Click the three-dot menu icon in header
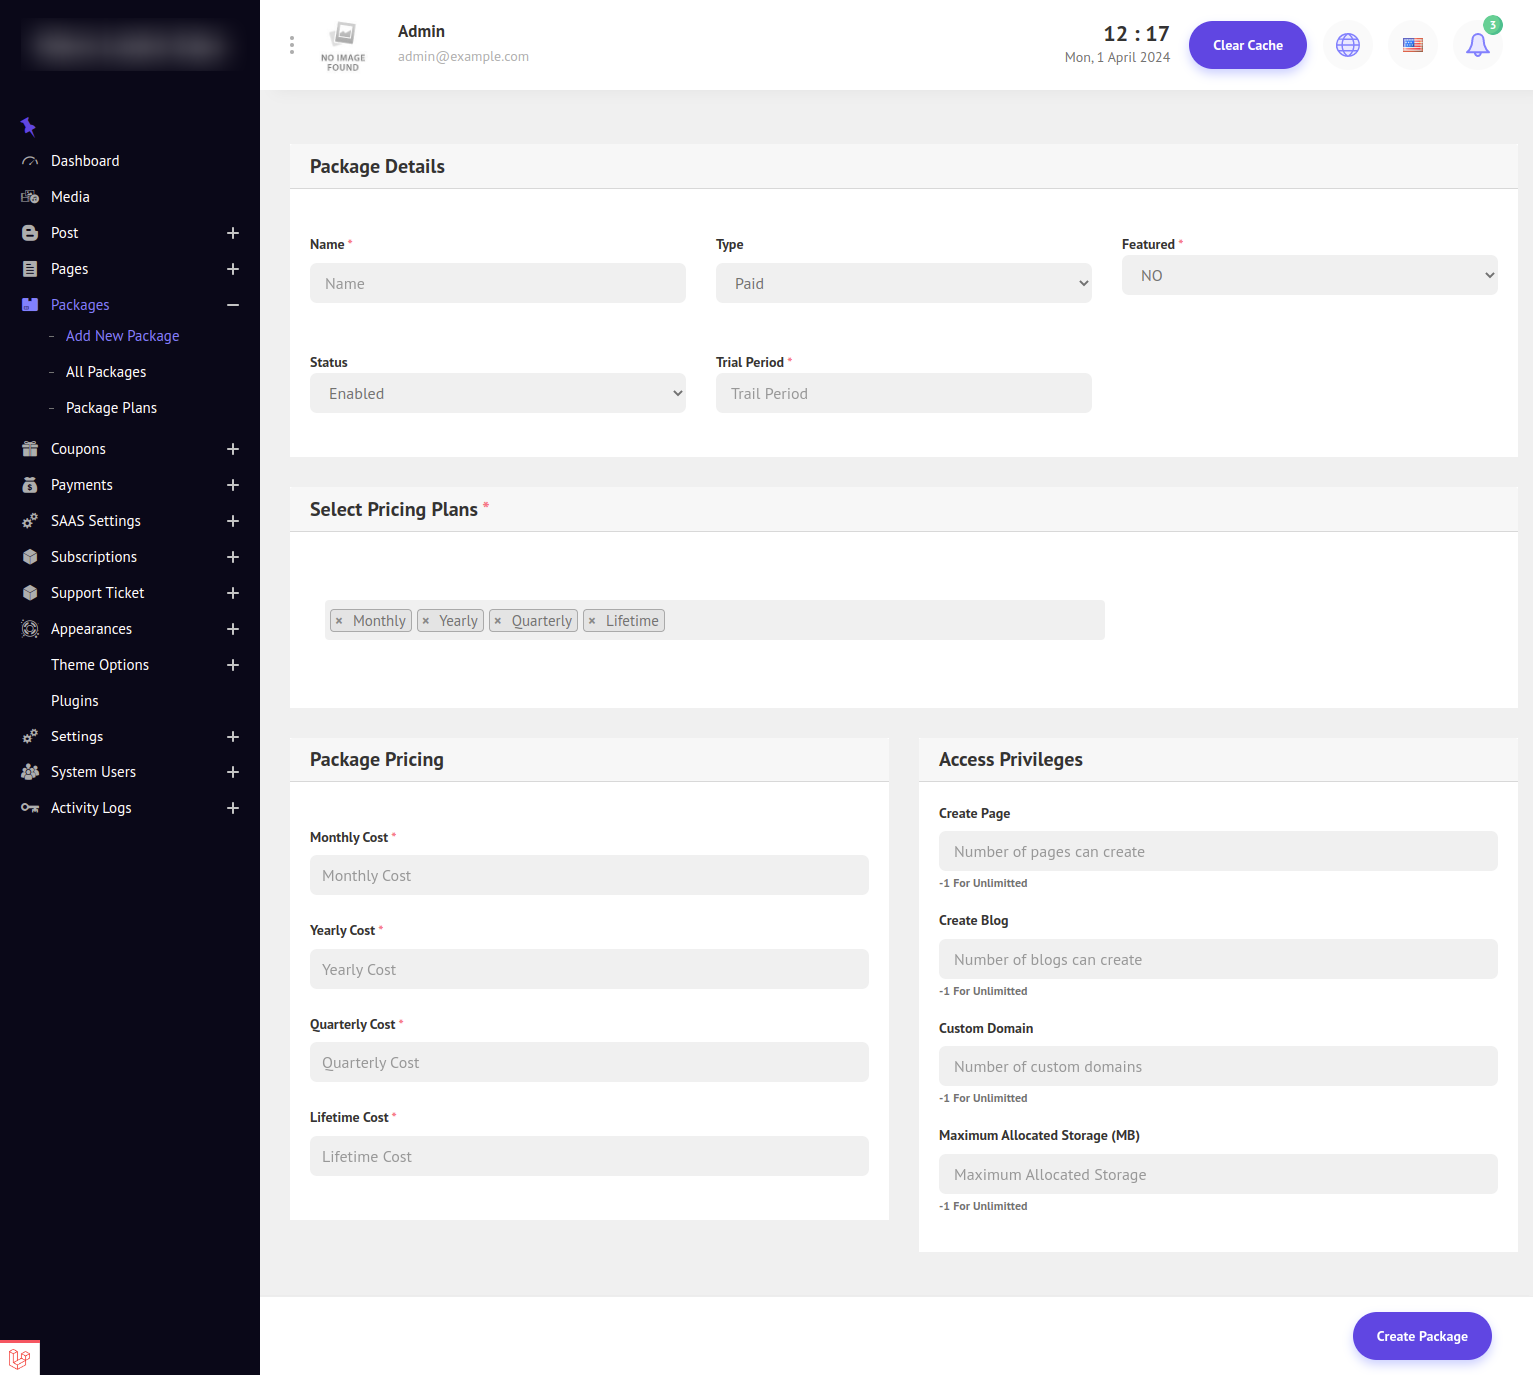The image size is (1533, 1375). [292, 45]
